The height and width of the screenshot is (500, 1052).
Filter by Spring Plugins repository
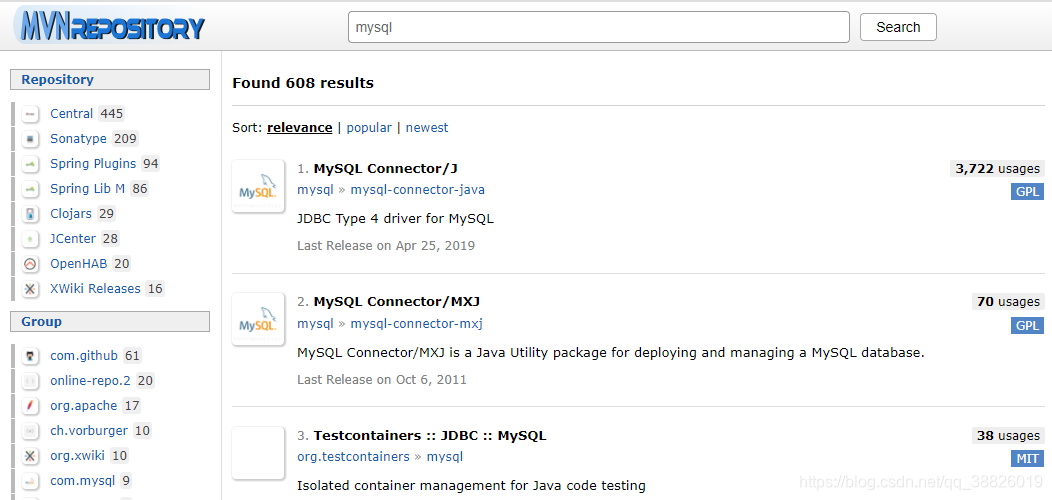tap(93, 164)
